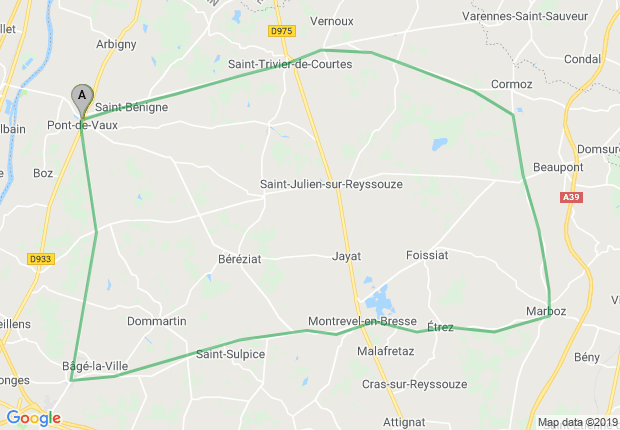Click the blue lake near Montrevel-en-Bresse

point(380,299)
